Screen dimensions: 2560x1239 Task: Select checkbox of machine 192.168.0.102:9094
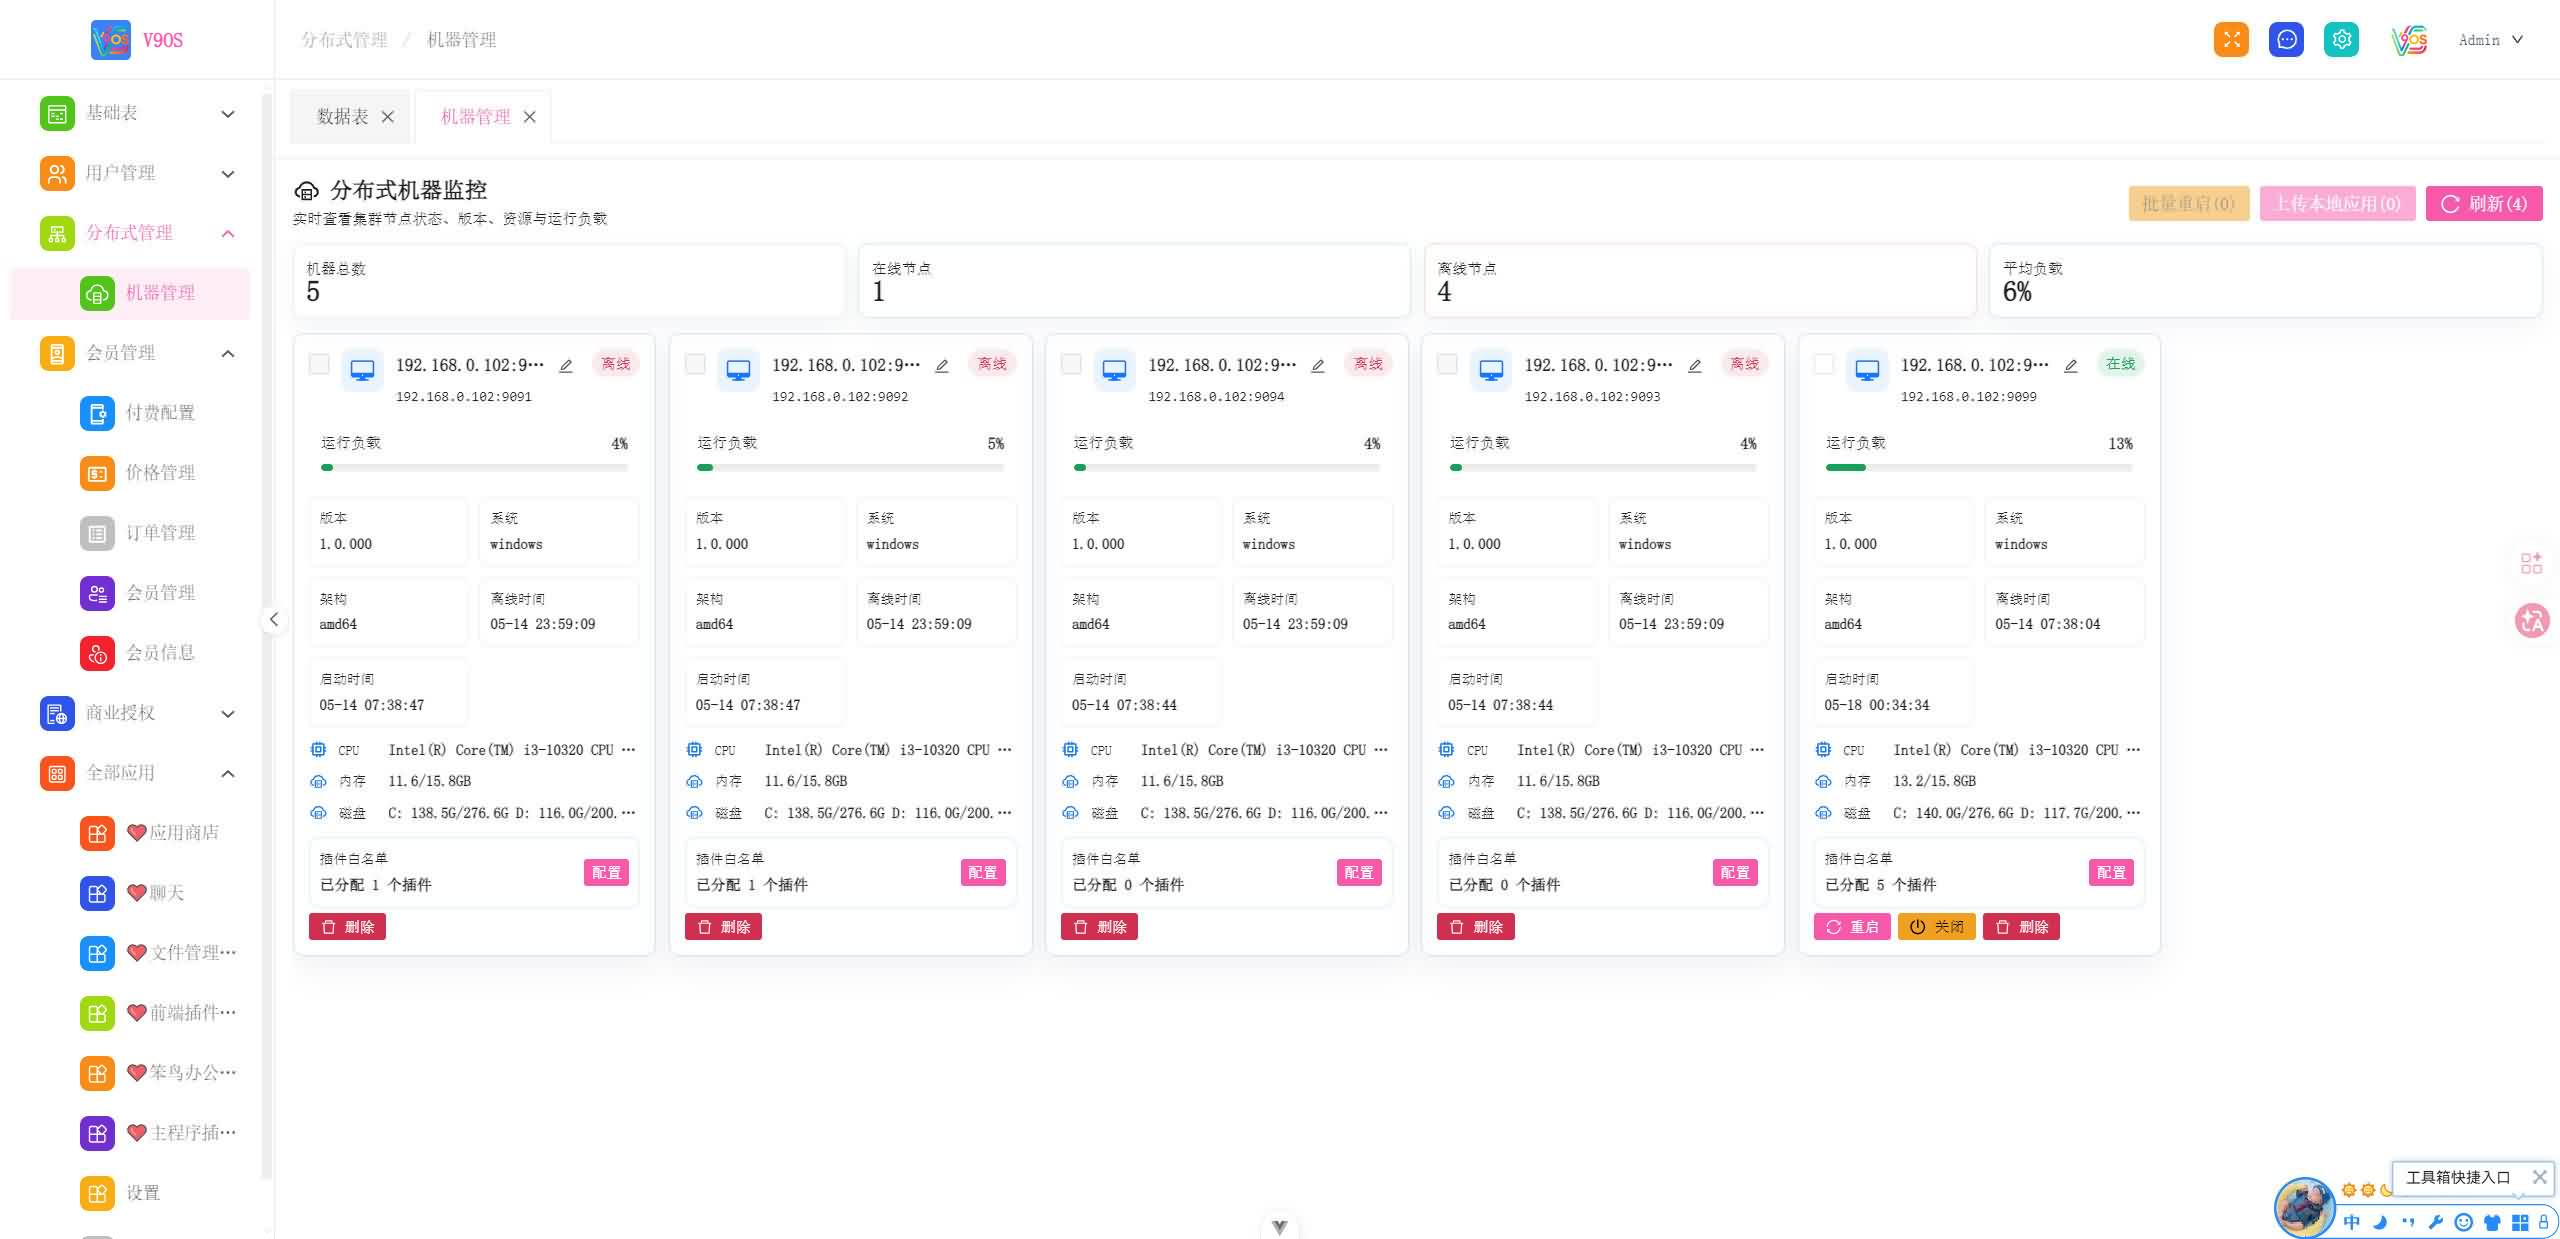1071,364
